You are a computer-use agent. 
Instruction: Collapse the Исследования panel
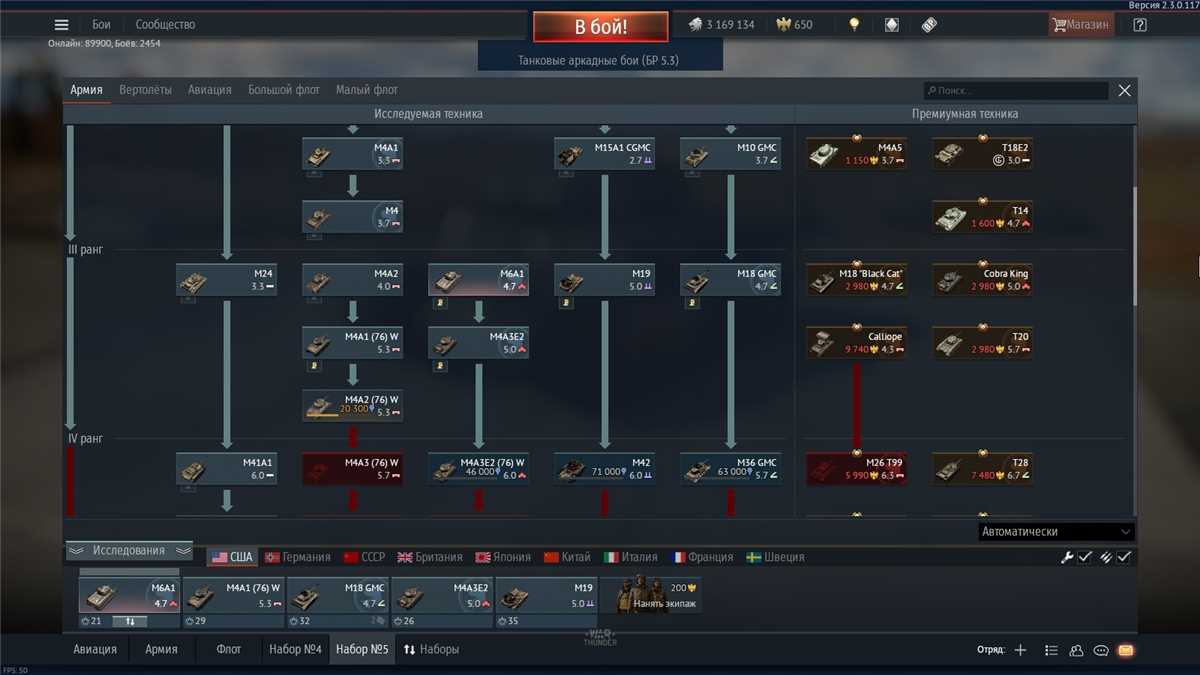pos(129,551)
